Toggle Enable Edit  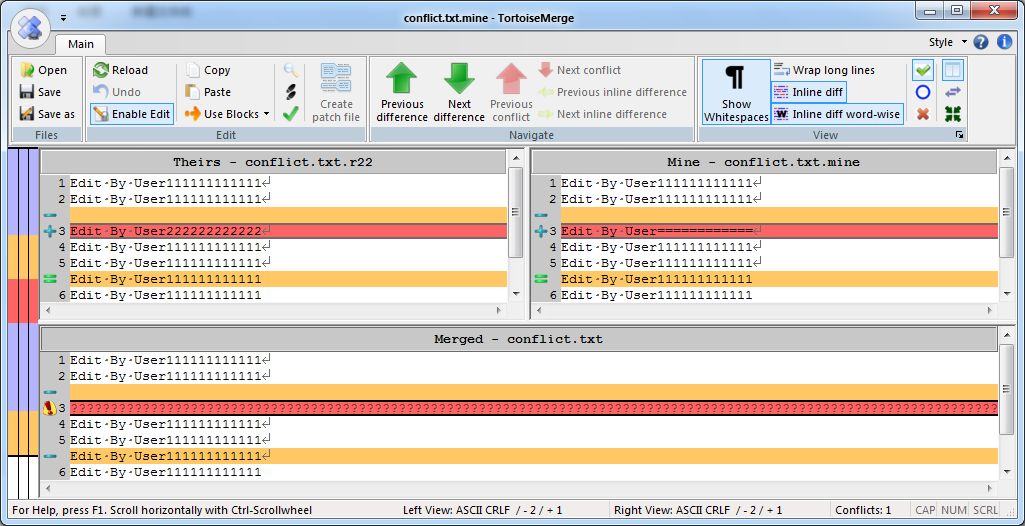tap(131, 114)
